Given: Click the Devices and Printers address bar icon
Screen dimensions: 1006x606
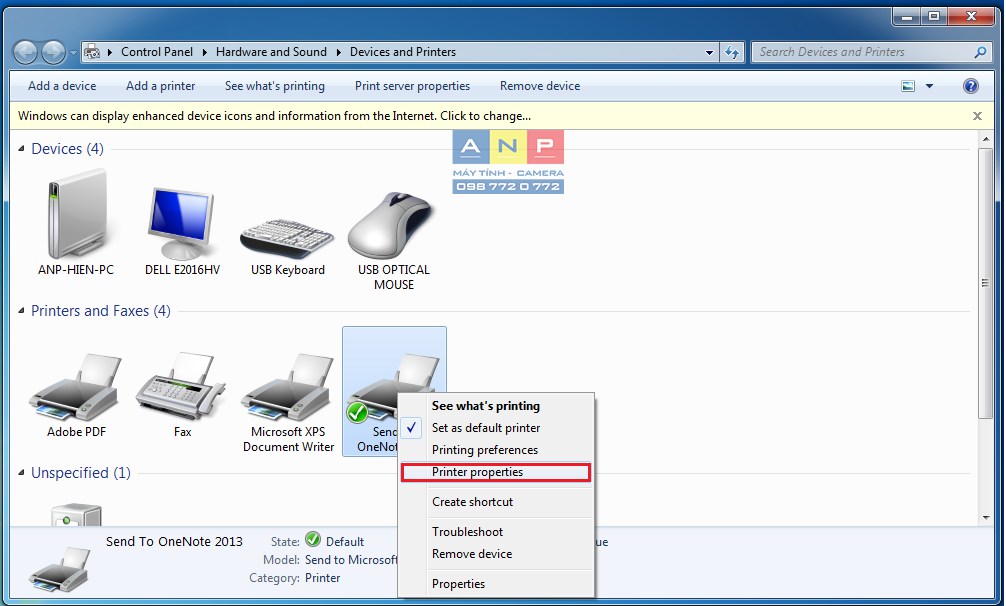Looking at the screenshot, I should click(x=92, y=52).
